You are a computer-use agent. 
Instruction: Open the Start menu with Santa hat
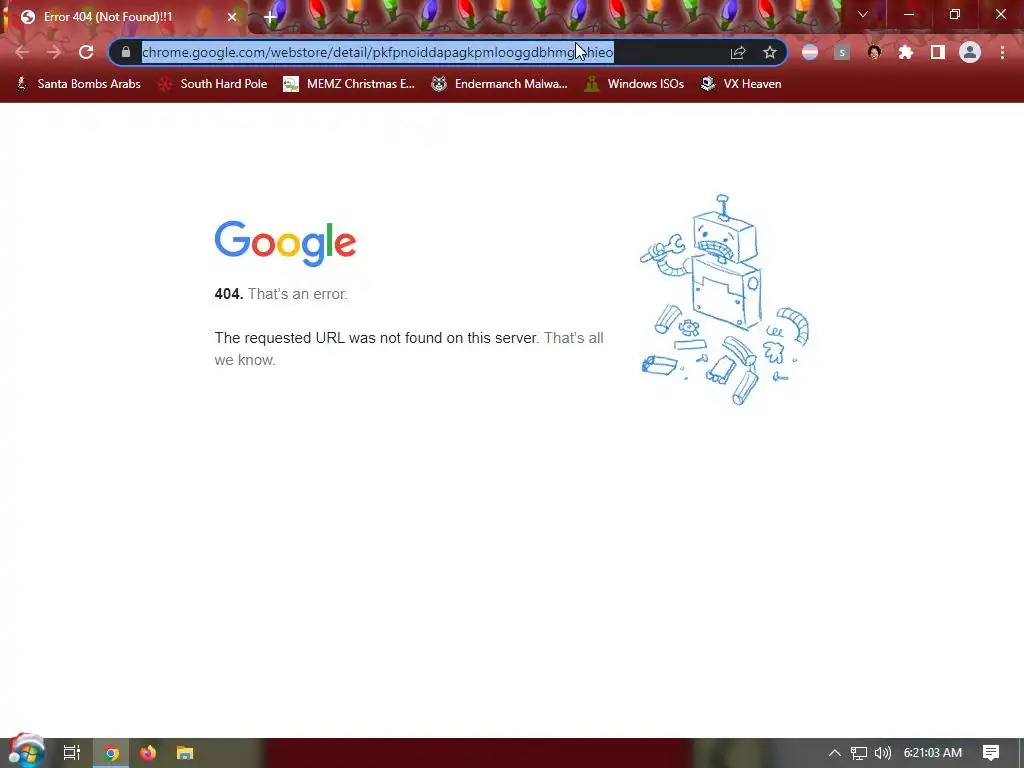point(26,751)
